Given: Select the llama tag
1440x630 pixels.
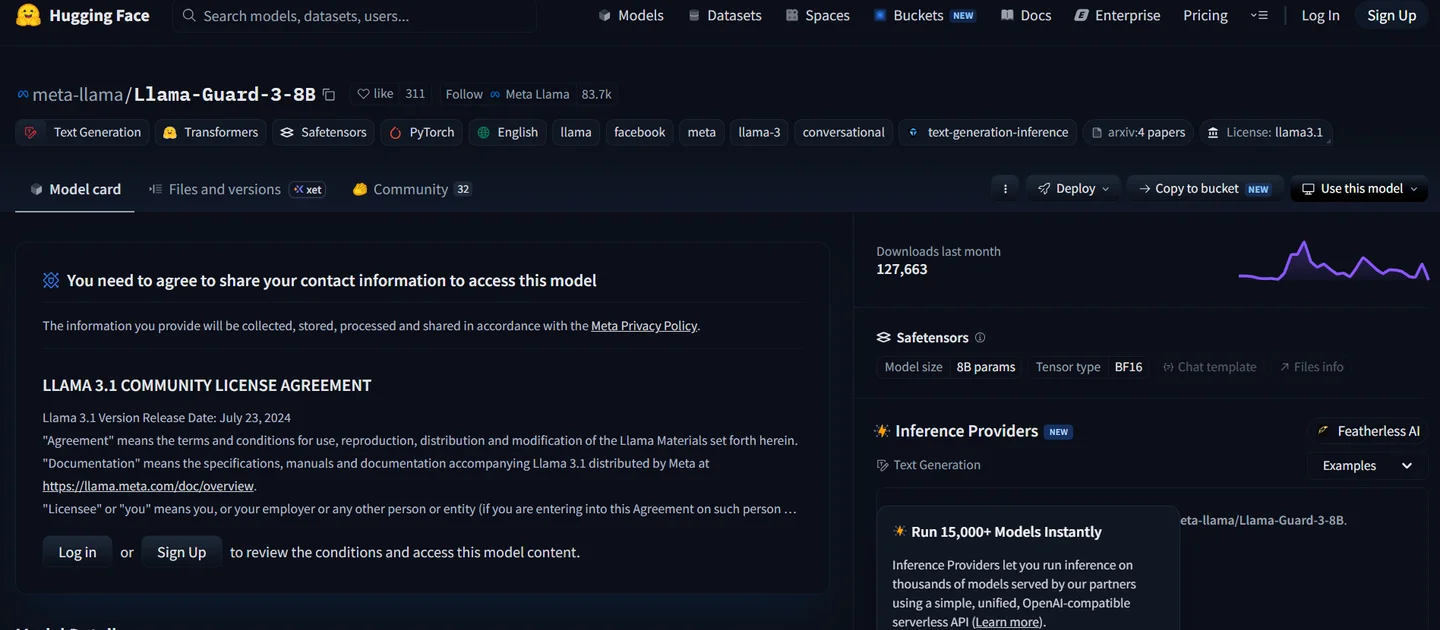Looking at the screenshot, I should 576,132.
